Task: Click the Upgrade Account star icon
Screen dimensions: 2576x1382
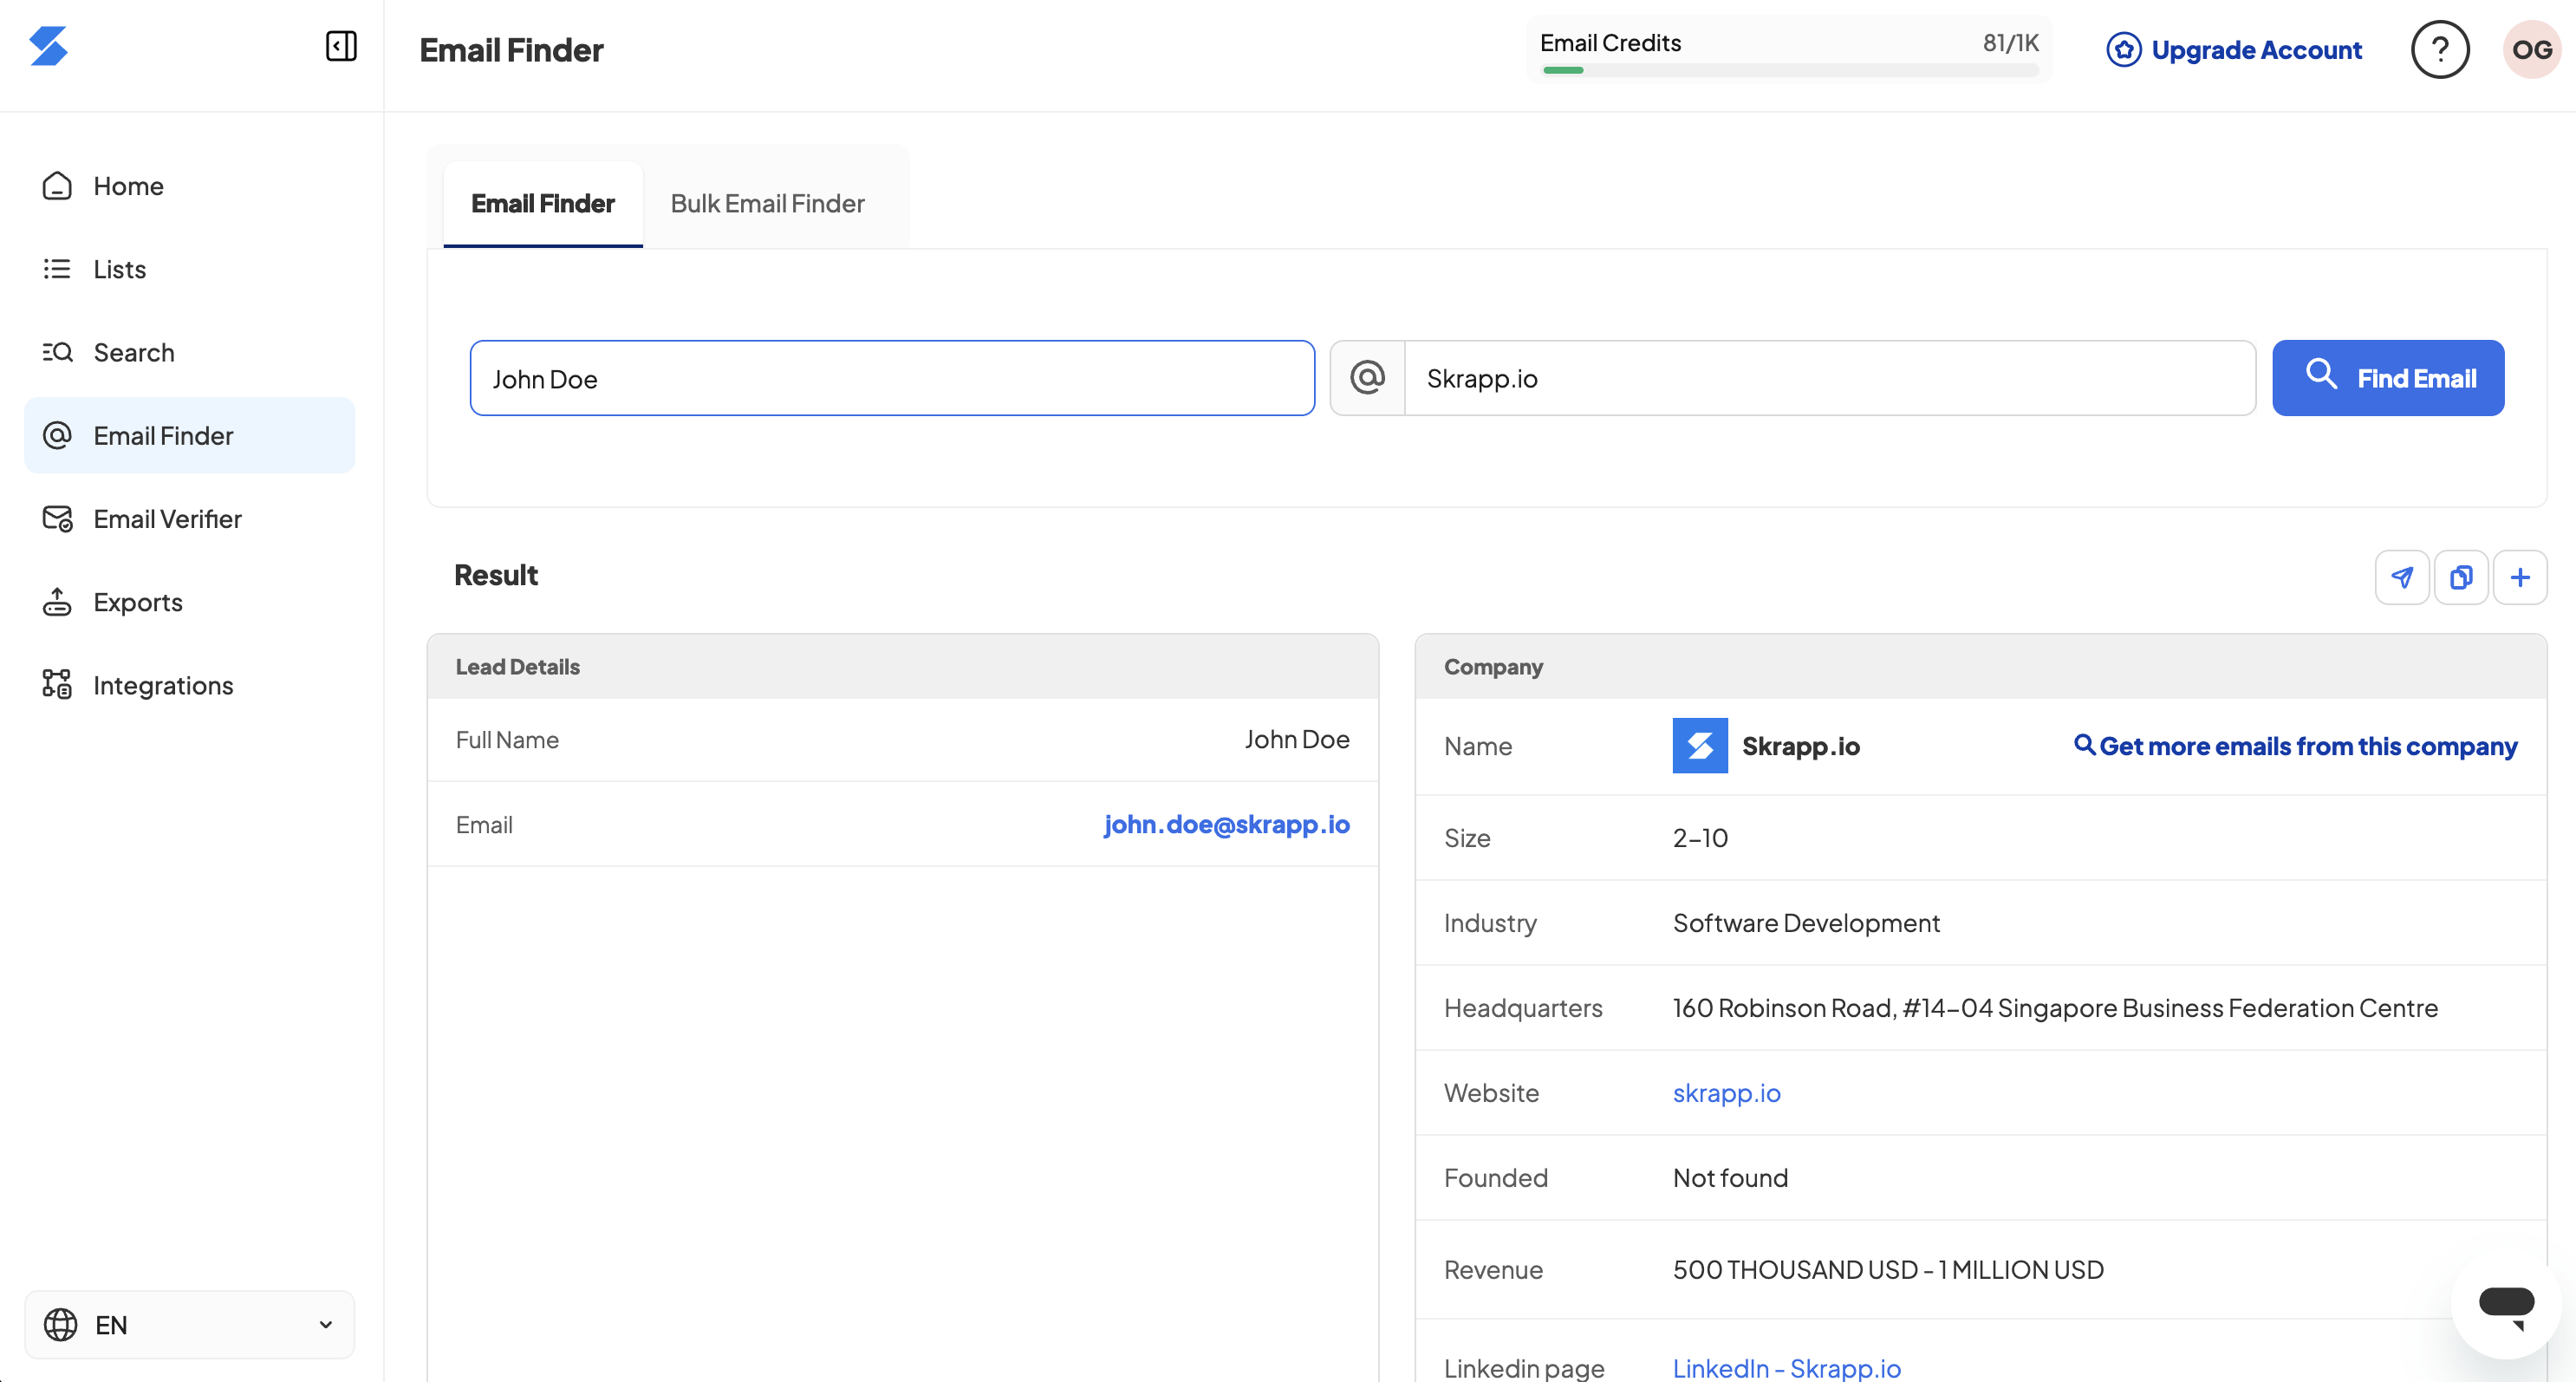Action: [x=2123, y=50]
